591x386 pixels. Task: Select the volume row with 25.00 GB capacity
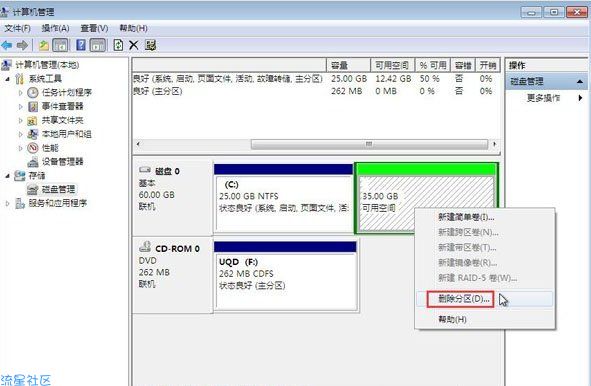click(x=316, y=79)
